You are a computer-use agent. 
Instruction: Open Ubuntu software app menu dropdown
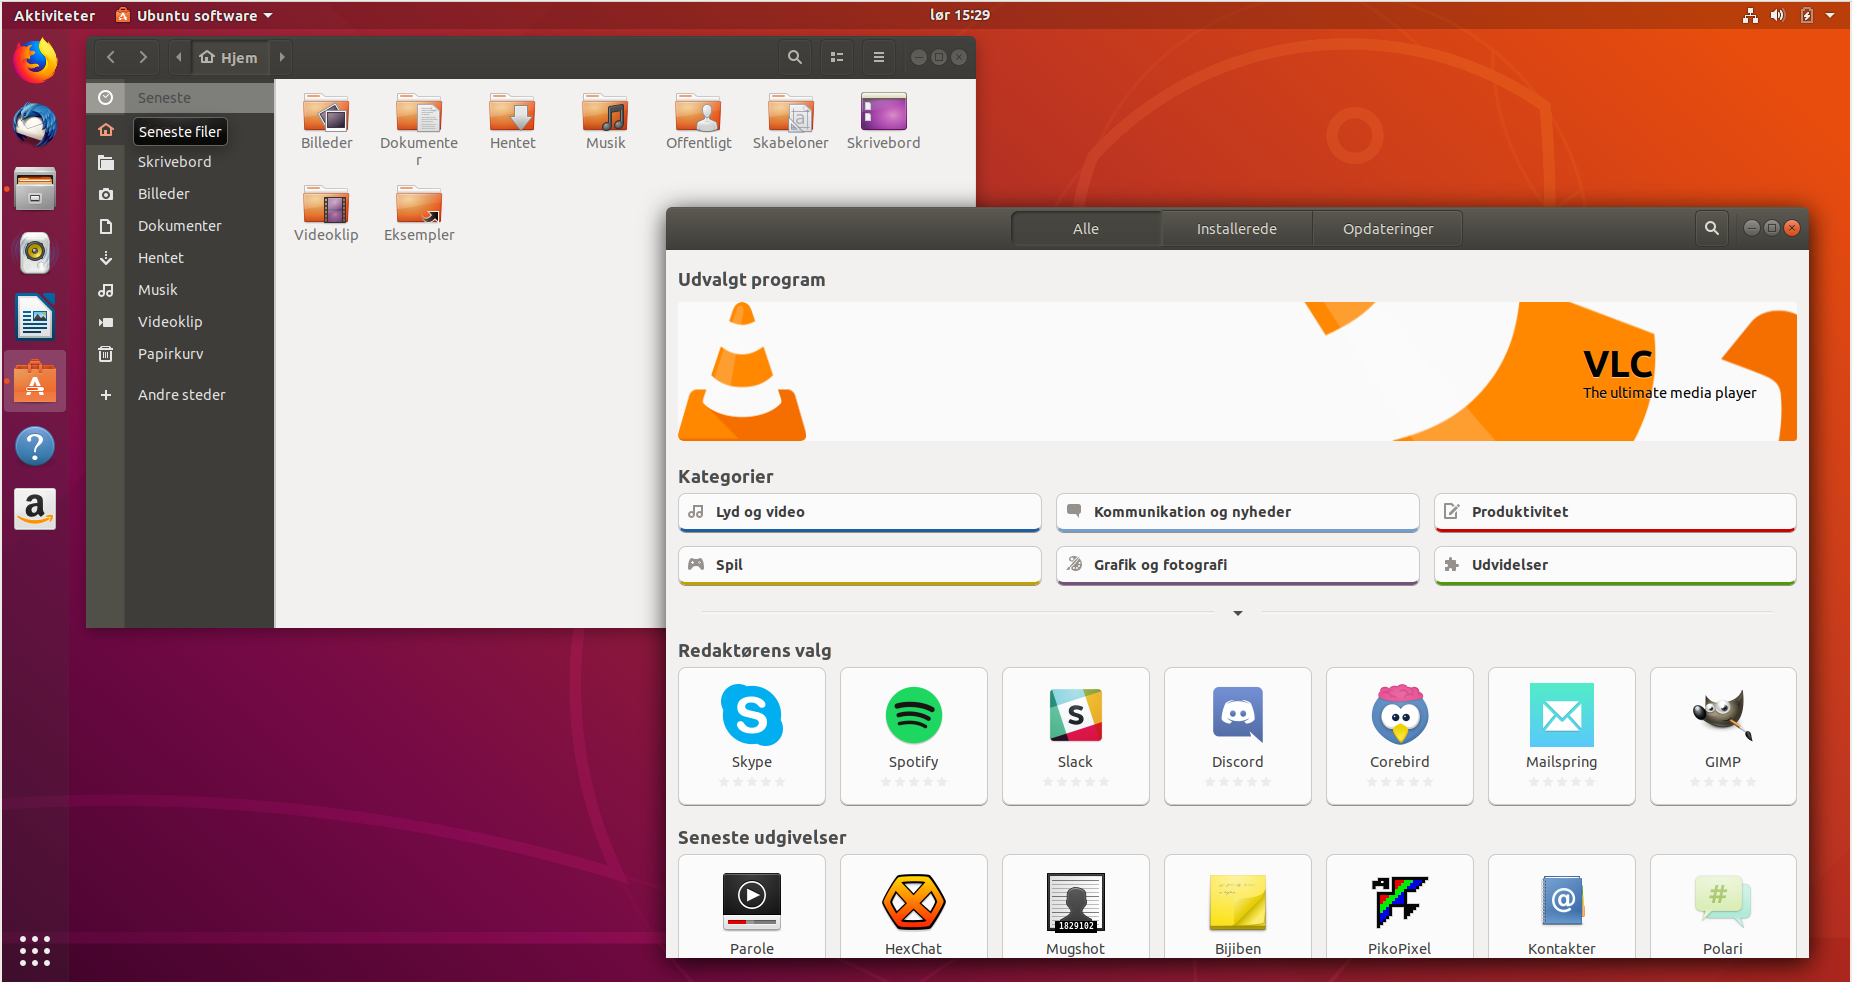[x=194, y=15]
